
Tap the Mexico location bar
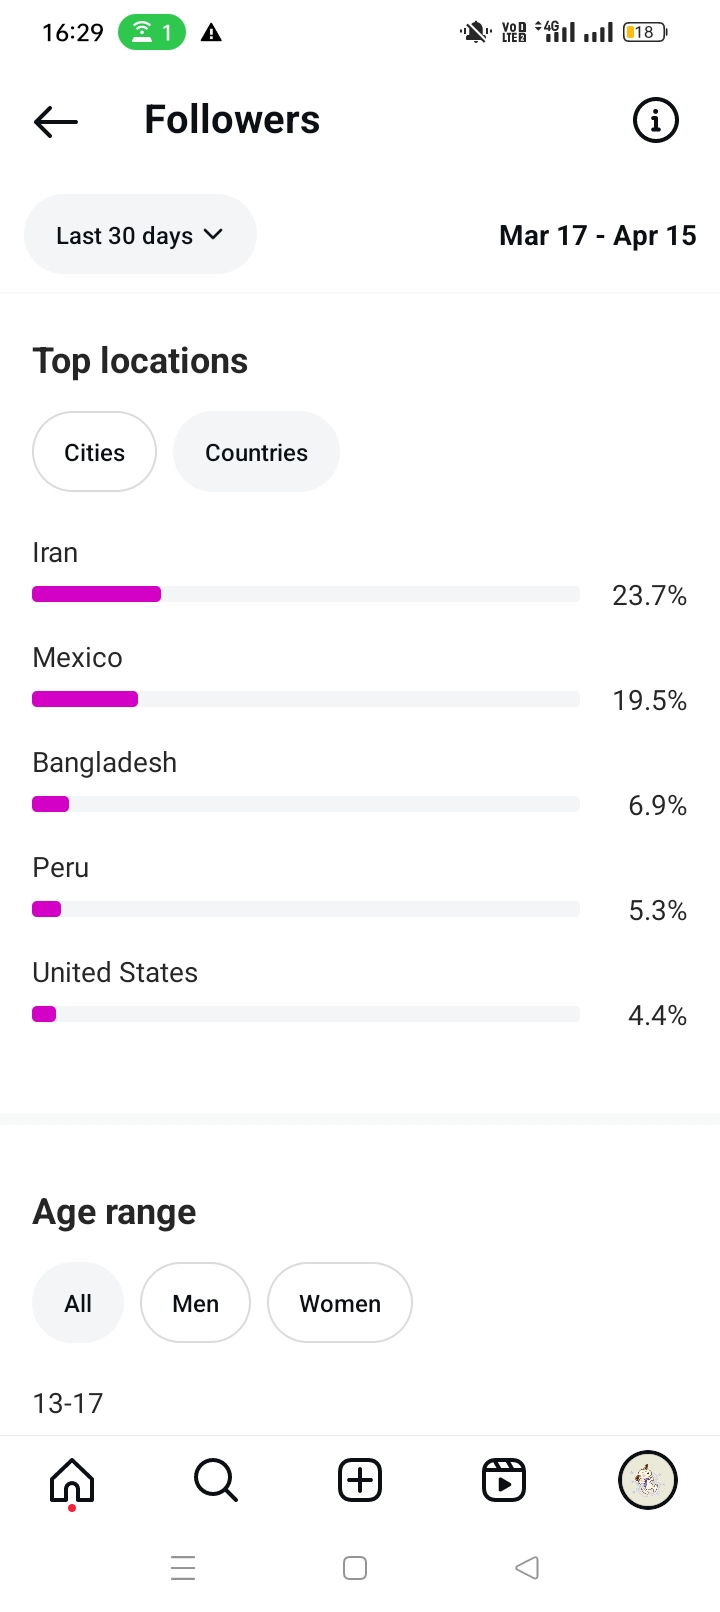click(x=305, y=699)
